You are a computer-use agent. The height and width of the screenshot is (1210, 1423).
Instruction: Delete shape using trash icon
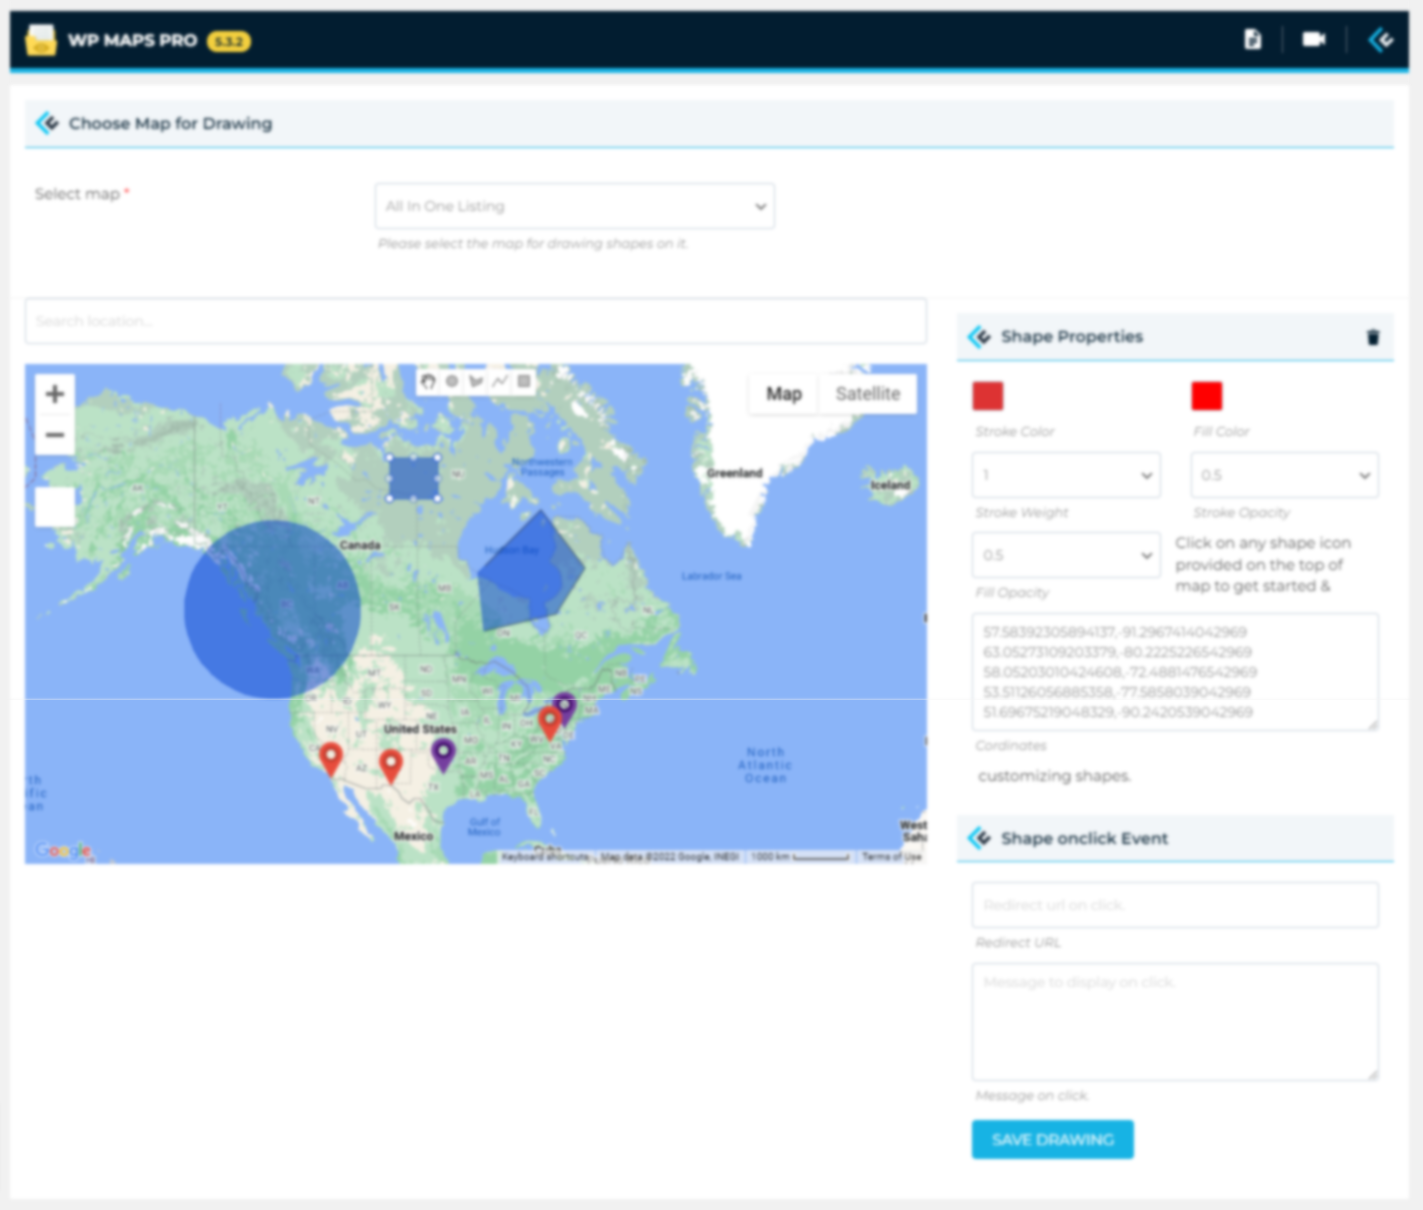pos(1373,338)
